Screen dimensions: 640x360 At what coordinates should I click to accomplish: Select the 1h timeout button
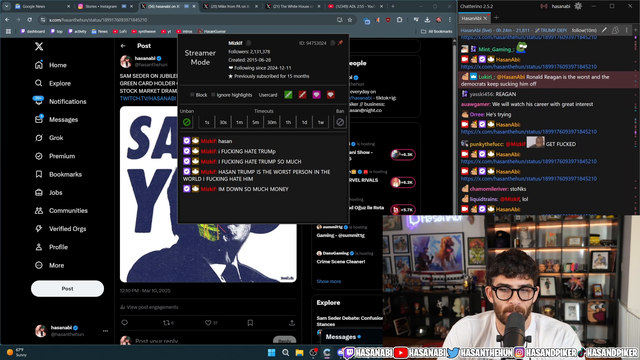(x=288, y=122)
